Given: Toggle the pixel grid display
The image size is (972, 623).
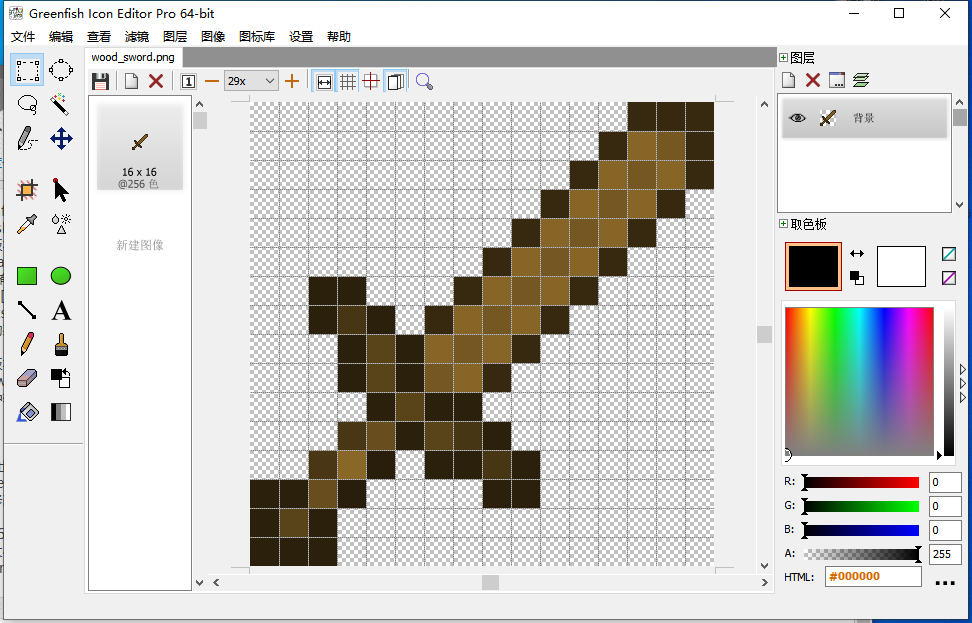Looking at the screenshot, I should coord(348,81).
